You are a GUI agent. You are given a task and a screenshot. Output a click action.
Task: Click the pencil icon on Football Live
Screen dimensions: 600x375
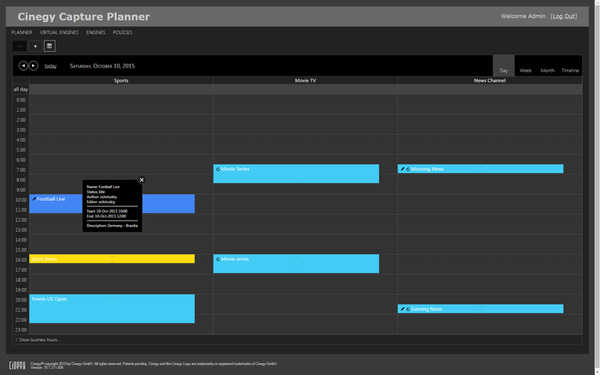[34, 199]
